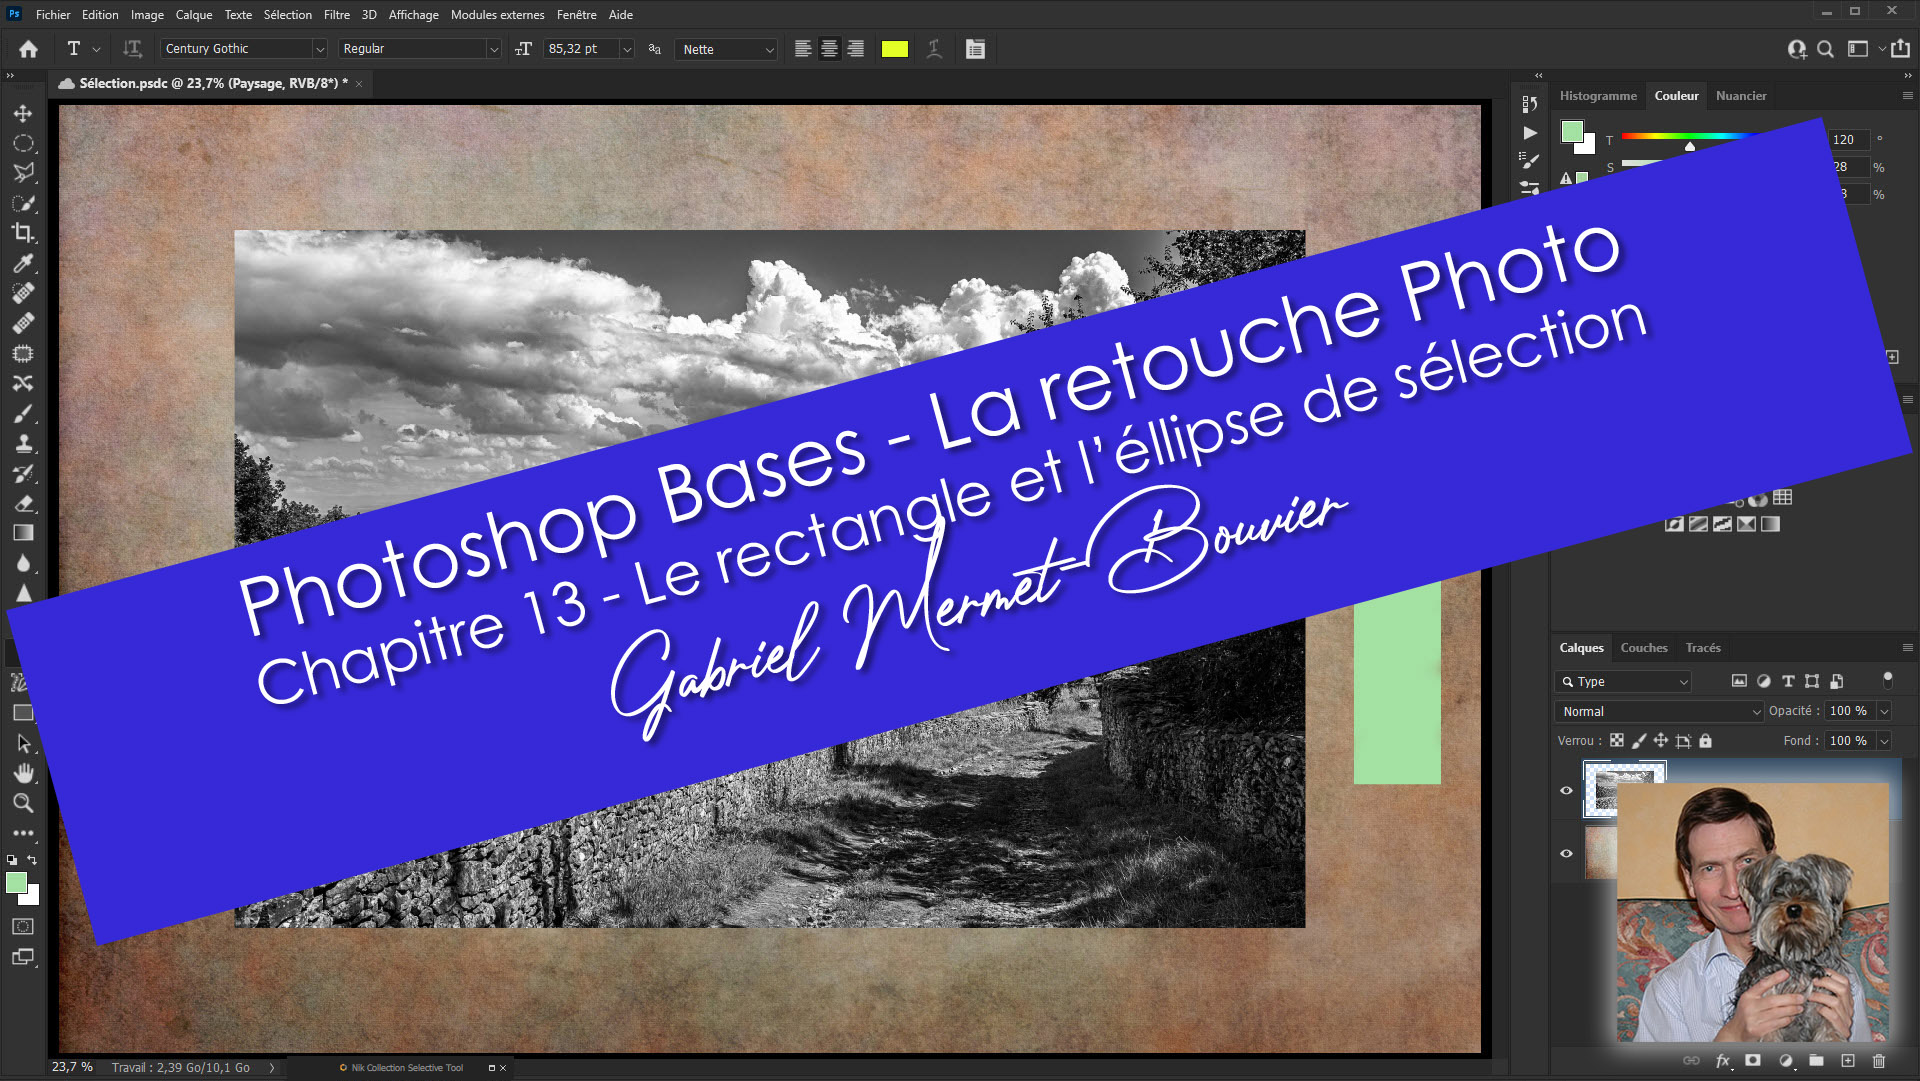Open the character and paragraph panels icon
The height and width of the screenshot is (1081, 1920).
[x=975, y=49]
